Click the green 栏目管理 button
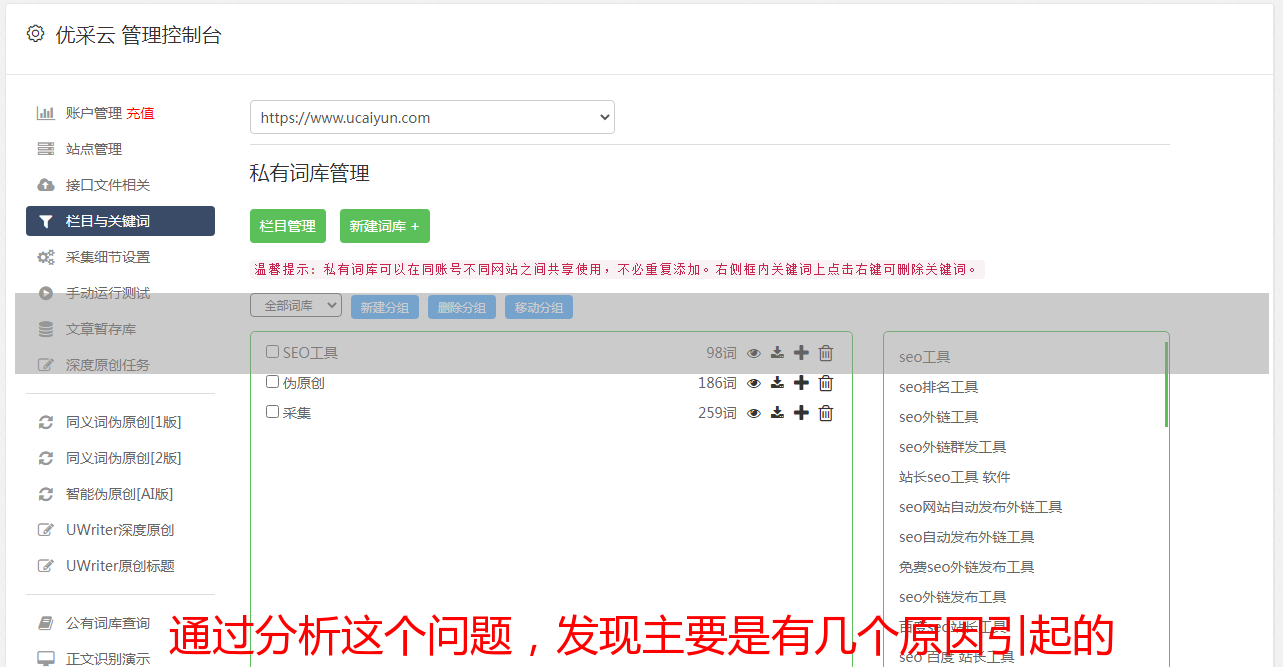The image size is (1283, 667). pos(288,226)
